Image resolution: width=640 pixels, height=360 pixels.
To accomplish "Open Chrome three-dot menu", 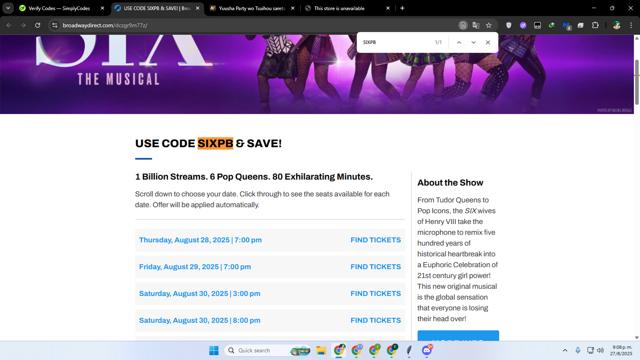I will 631,25.
